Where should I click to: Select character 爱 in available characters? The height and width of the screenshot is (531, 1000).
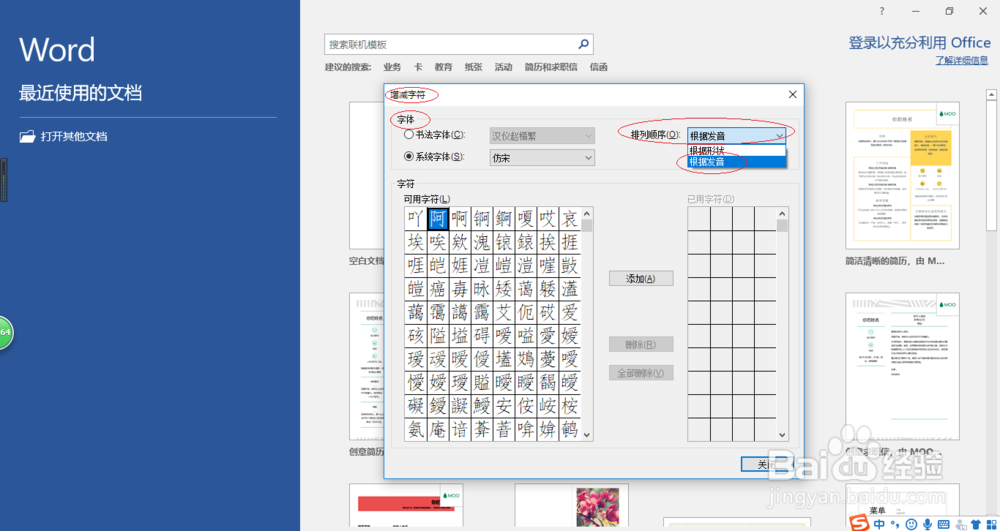pos(569,312)
